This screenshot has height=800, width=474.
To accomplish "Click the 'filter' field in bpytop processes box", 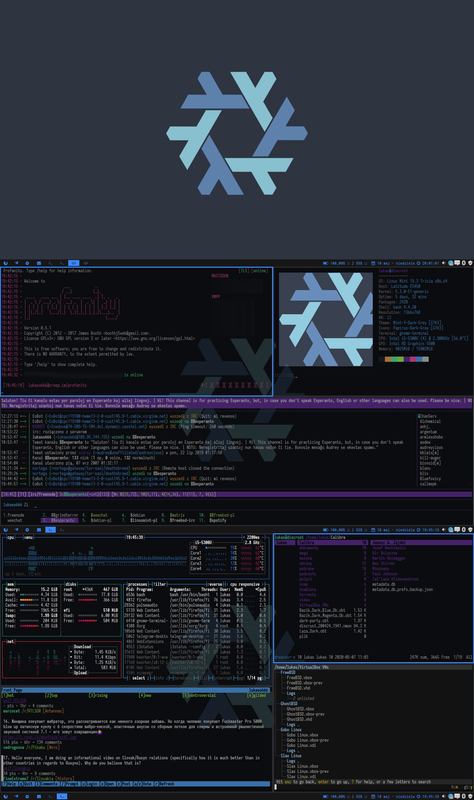I will coord(160,584).
